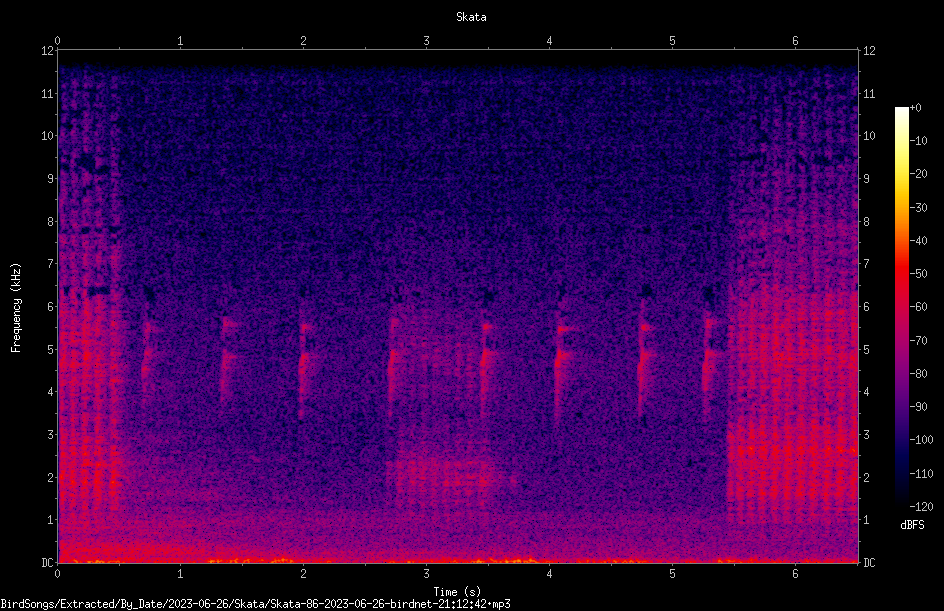
Task: Click the "5" tick on the right frequency axis
Action: click(866, 349)
